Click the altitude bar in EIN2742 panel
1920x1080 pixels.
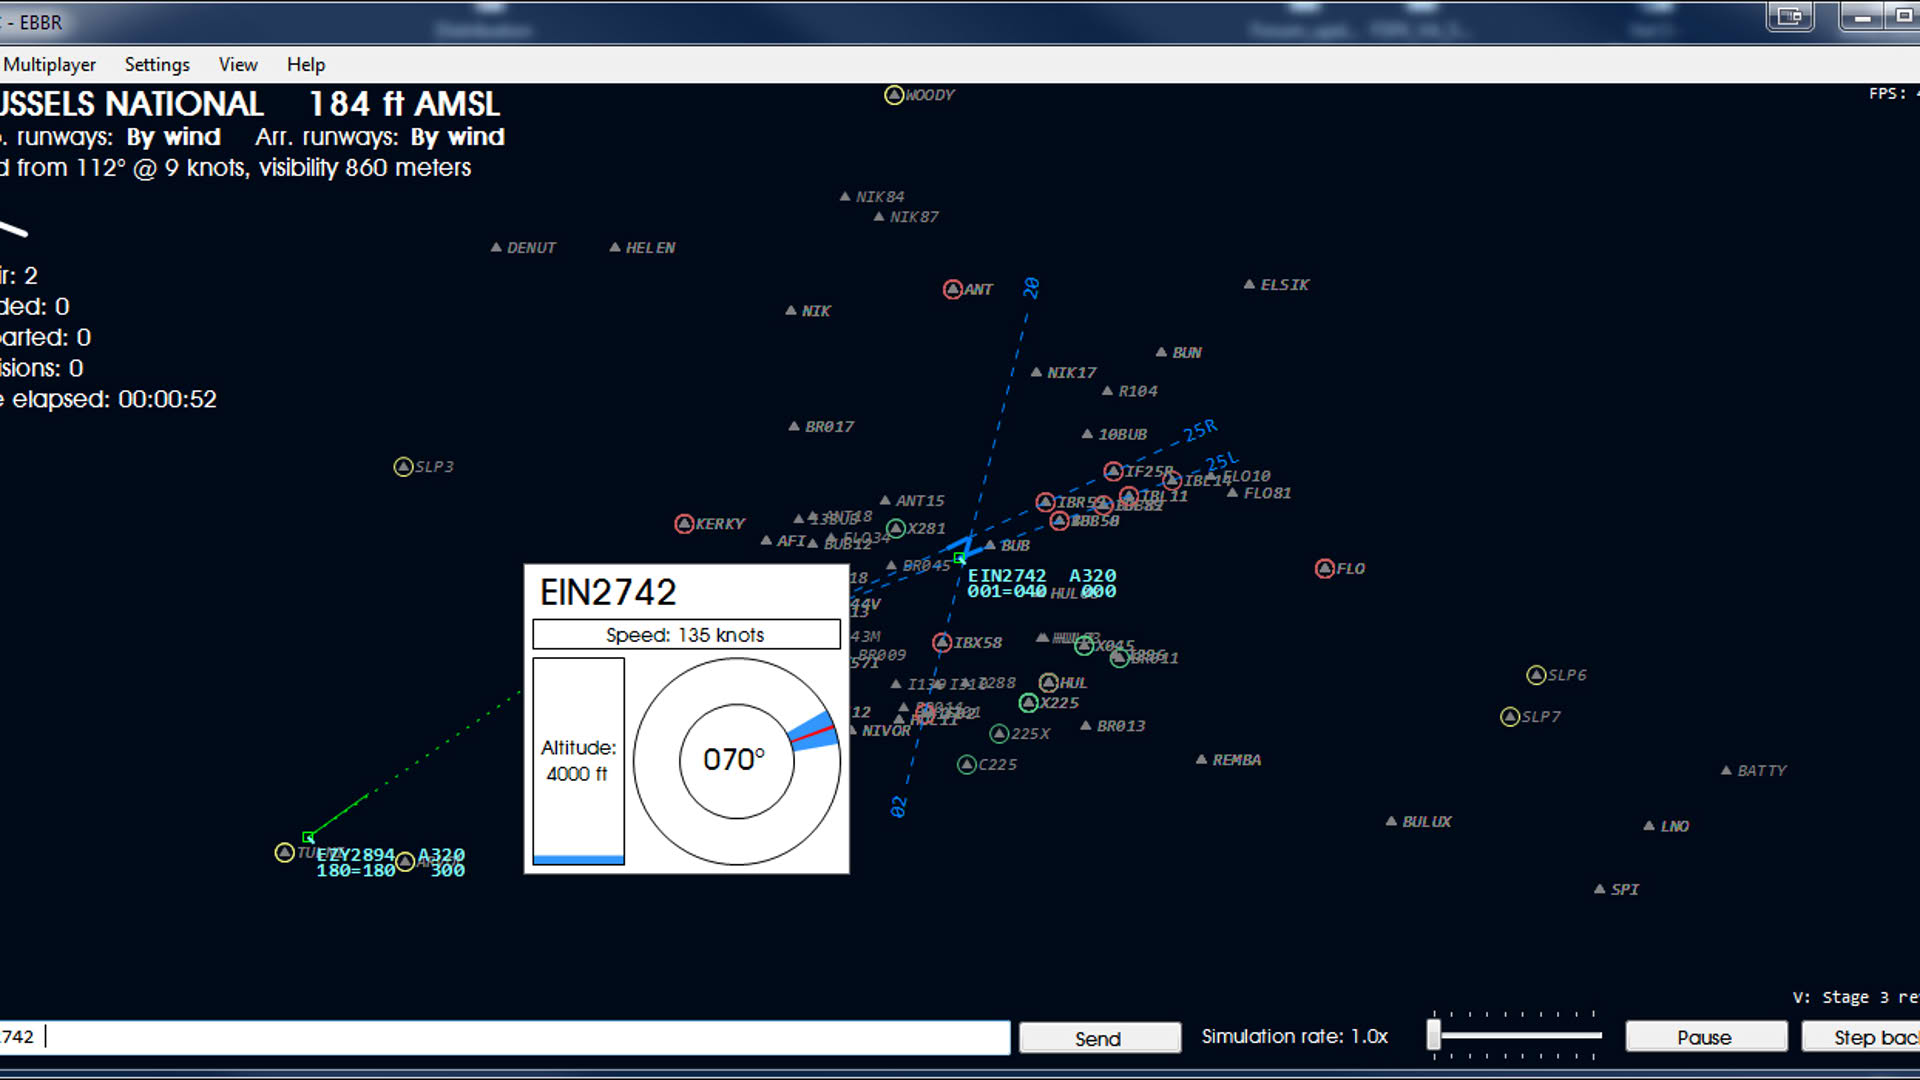click(x=579, y=761)
